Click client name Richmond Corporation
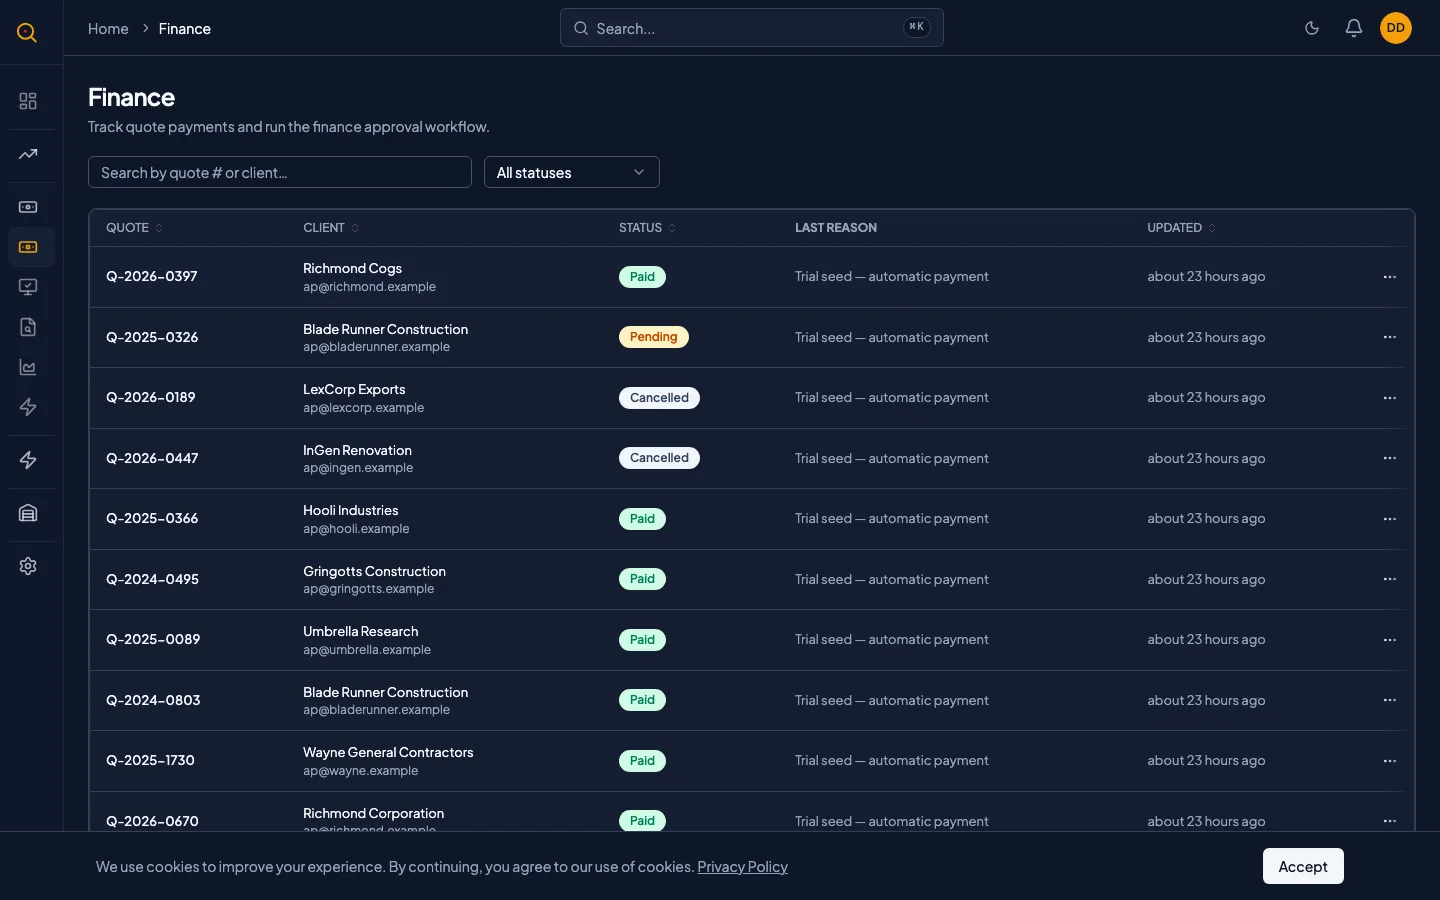1440x900 pixels. (x=373, y=813)
